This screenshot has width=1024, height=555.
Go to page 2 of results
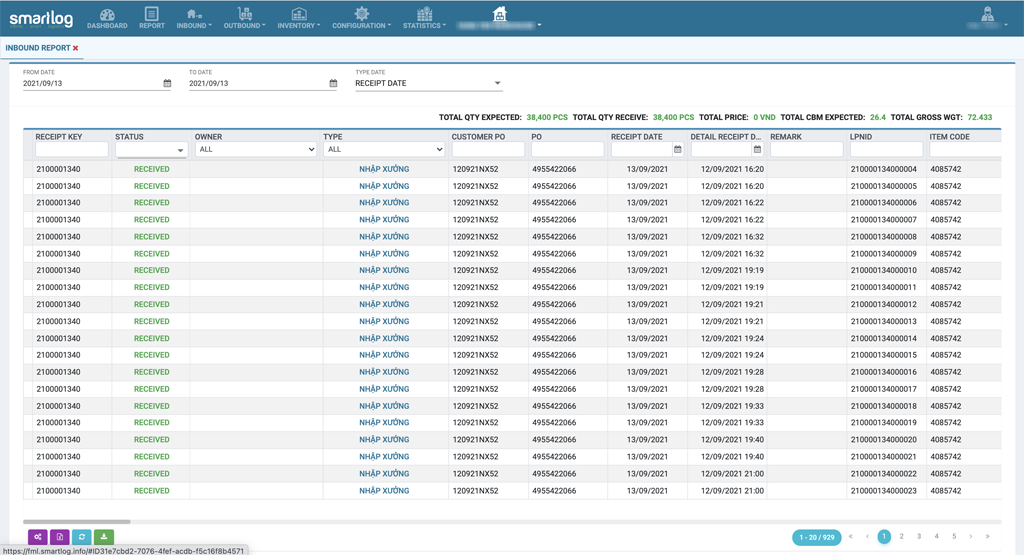(901, 537)
